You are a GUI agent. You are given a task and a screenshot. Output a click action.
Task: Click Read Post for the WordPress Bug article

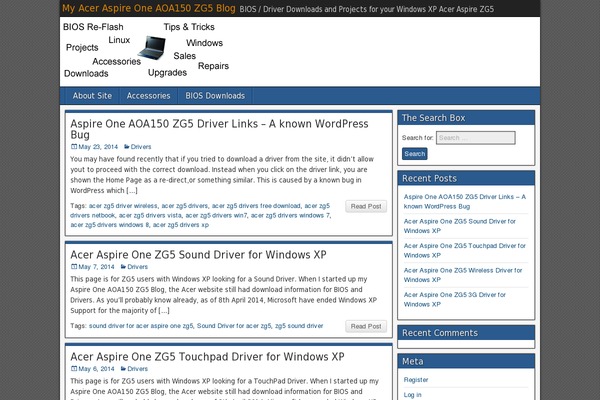tap(366, 206)
